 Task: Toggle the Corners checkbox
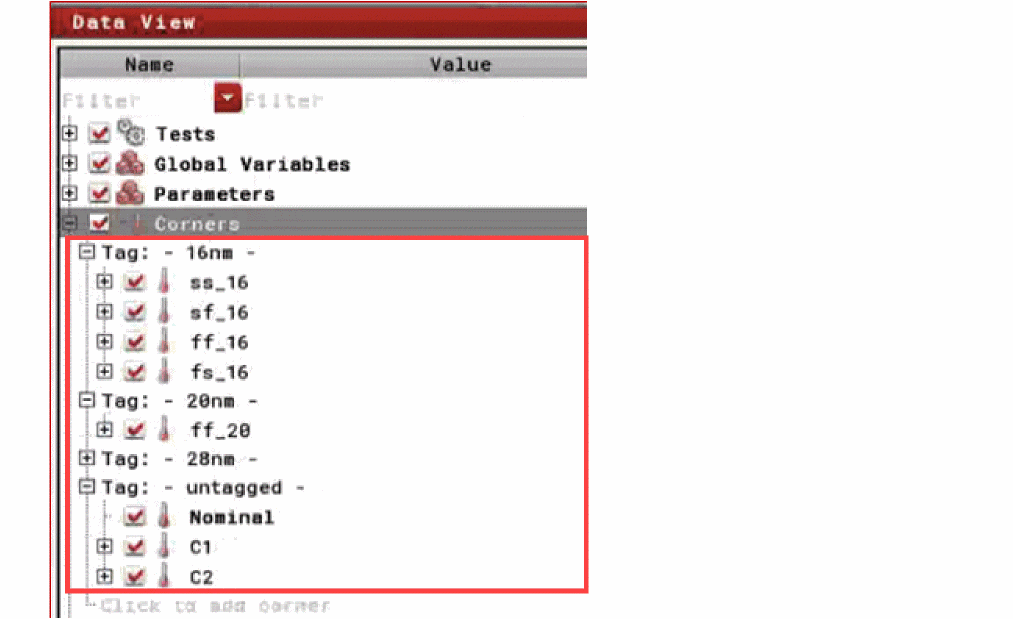coord(99,223)
